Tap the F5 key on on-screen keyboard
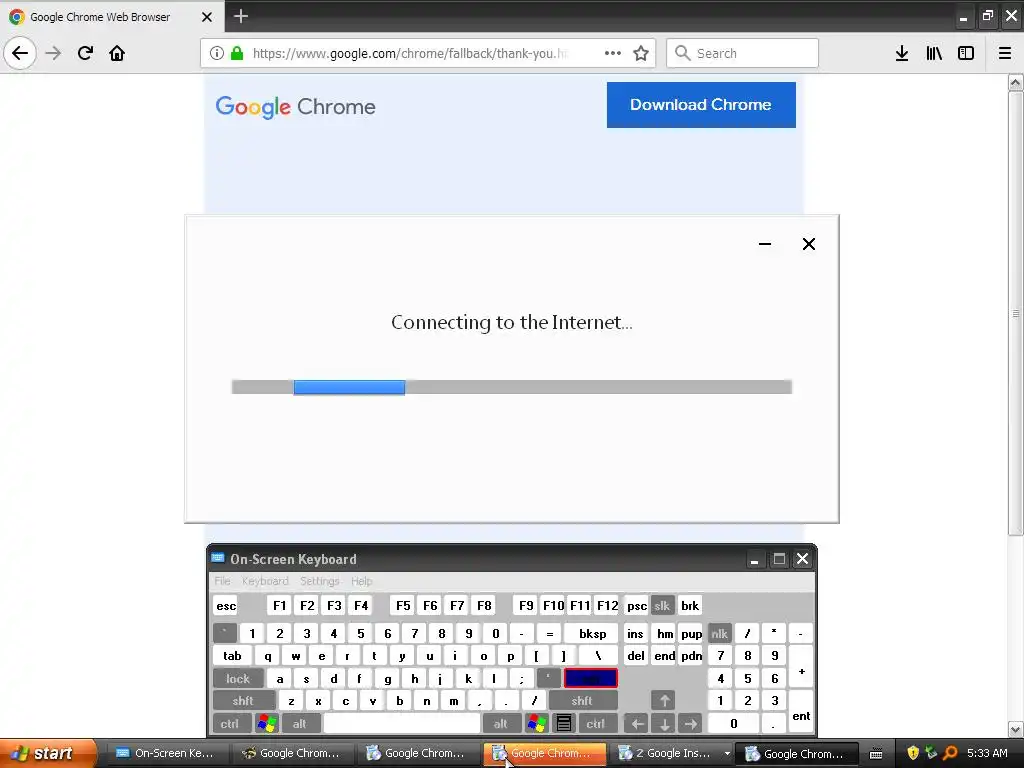 (403, 605)
